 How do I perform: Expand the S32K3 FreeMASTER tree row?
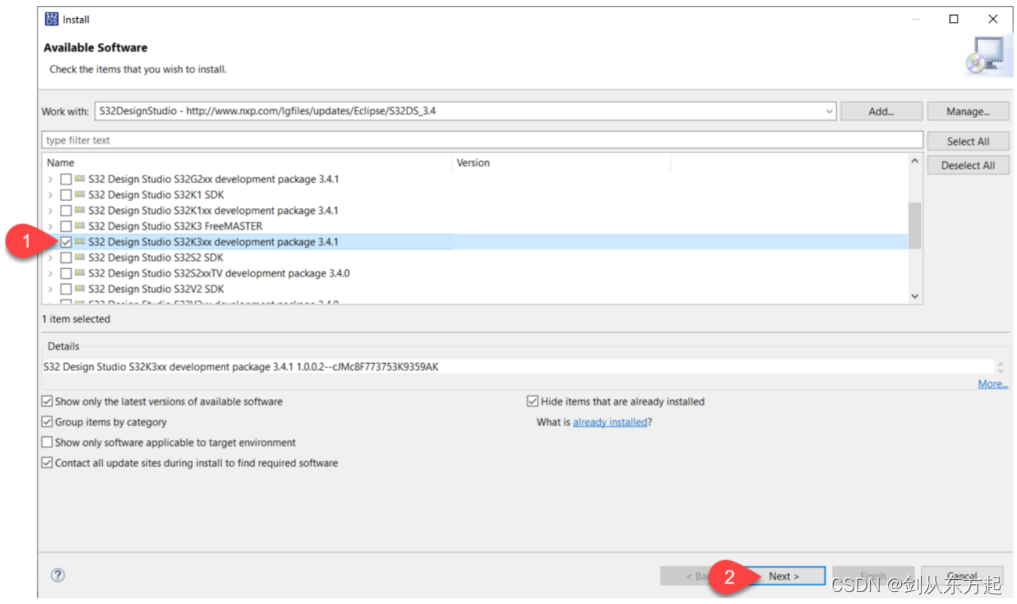click(51, 226)
